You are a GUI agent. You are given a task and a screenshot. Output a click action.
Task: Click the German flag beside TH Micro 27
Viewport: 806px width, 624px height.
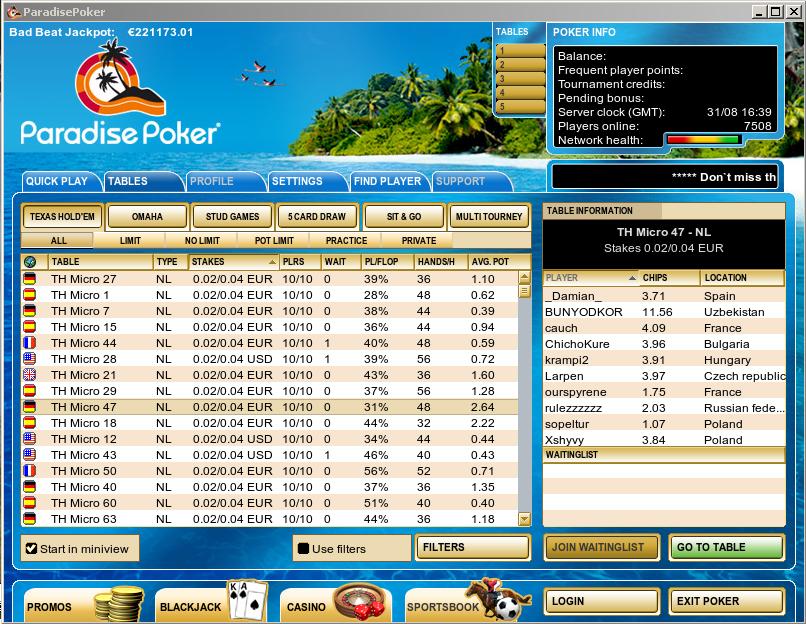(x=30, y=279)
